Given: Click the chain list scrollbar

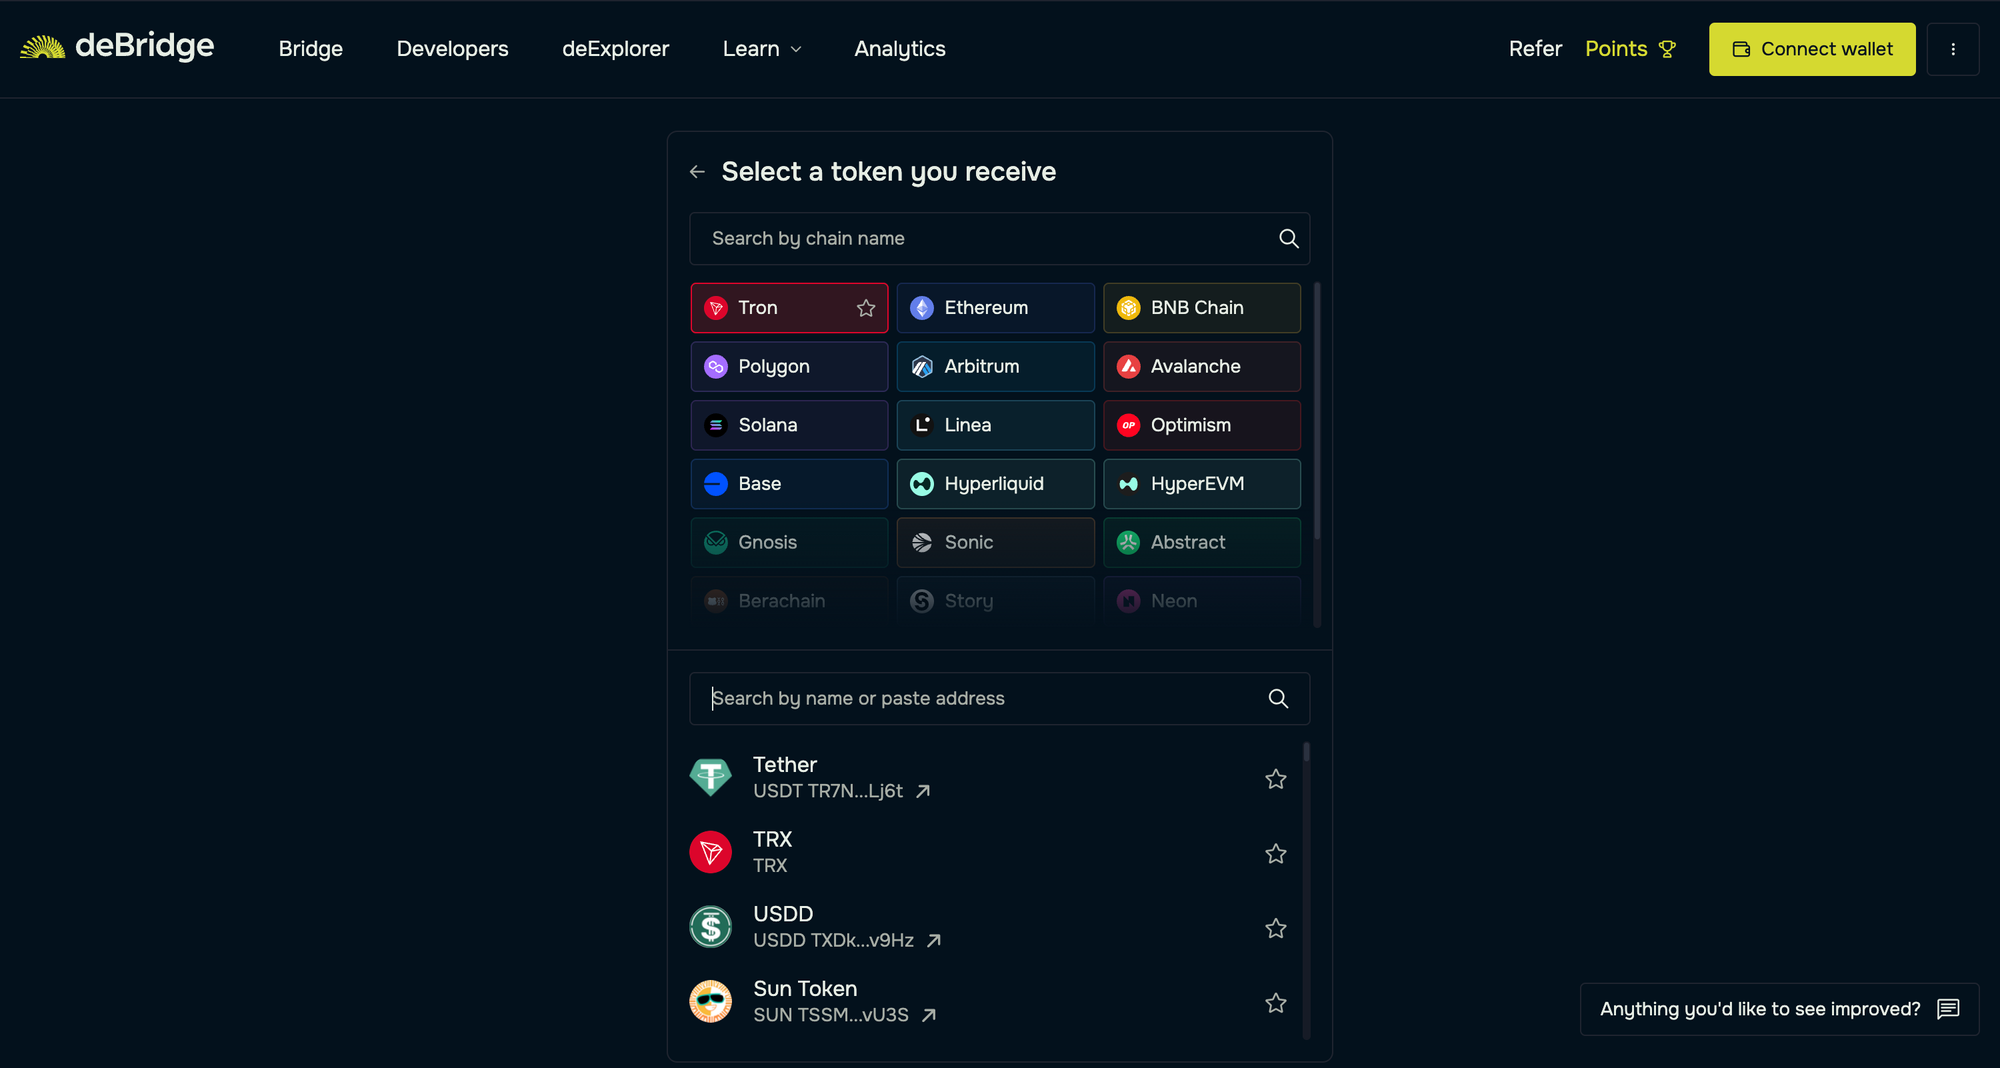Looking at the screenshot, I should pos(1316,410).
